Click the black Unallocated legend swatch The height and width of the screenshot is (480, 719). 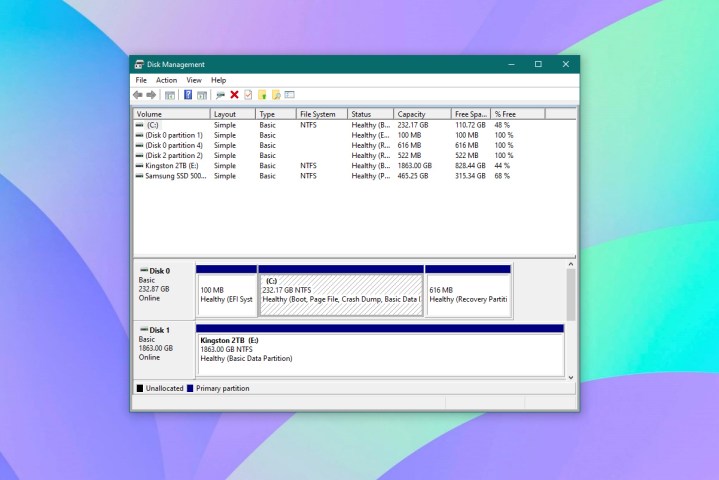[140, 388]
